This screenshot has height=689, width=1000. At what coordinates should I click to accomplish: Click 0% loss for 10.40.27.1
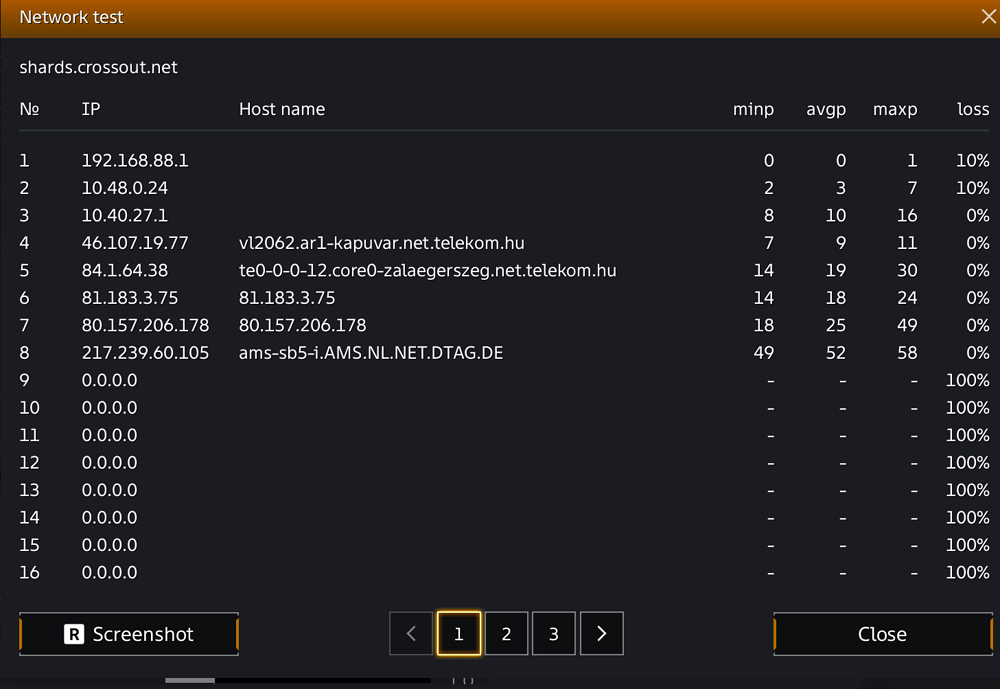pyautogui.click(x=978, y=215)
